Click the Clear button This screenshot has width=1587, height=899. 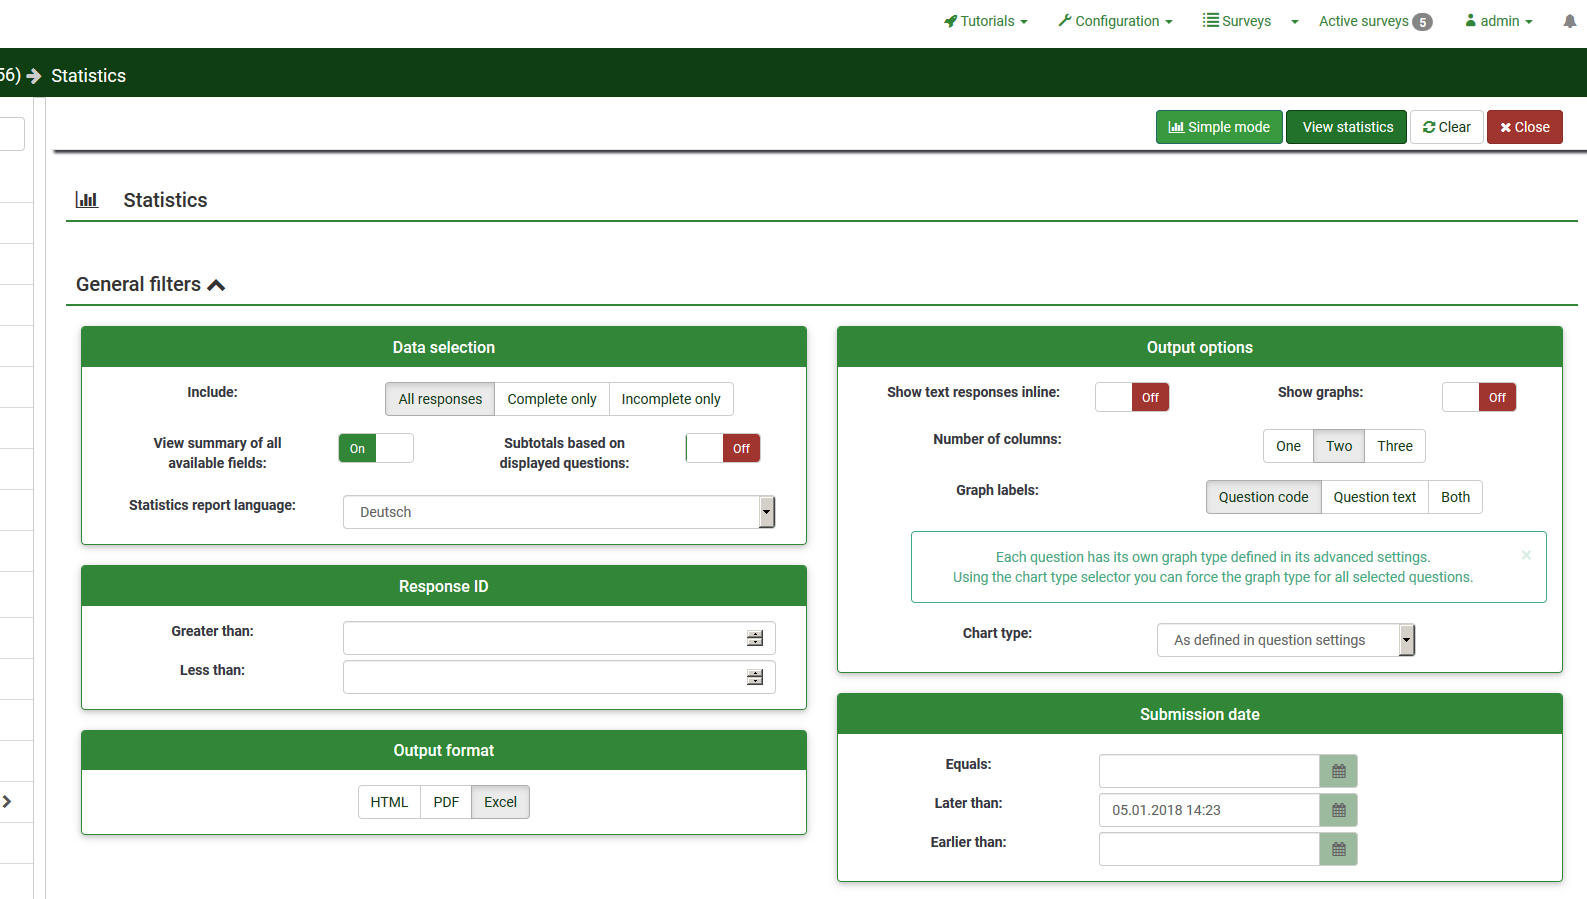(x=1446, y=127)
